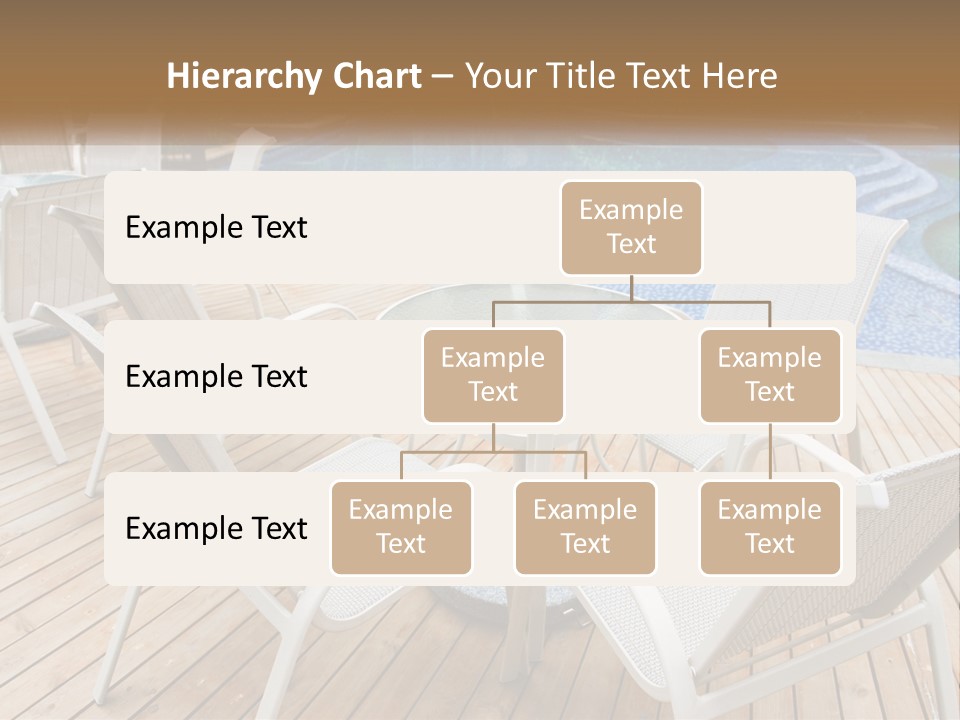Select the top-level Example Text box

click(631, 228)
